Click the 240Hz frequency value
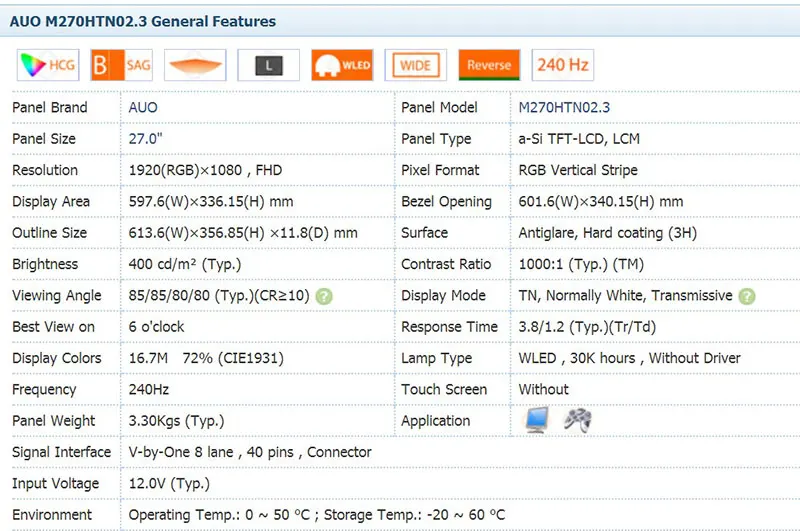Screen dimensions: 800x531 (148, 390)
